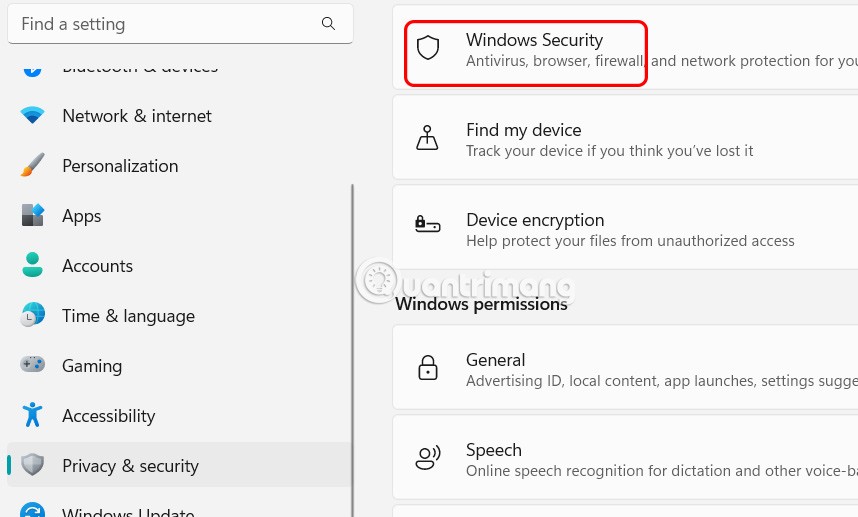Click the Find my device icon
858x517 pixels.
tap(428, 138)
